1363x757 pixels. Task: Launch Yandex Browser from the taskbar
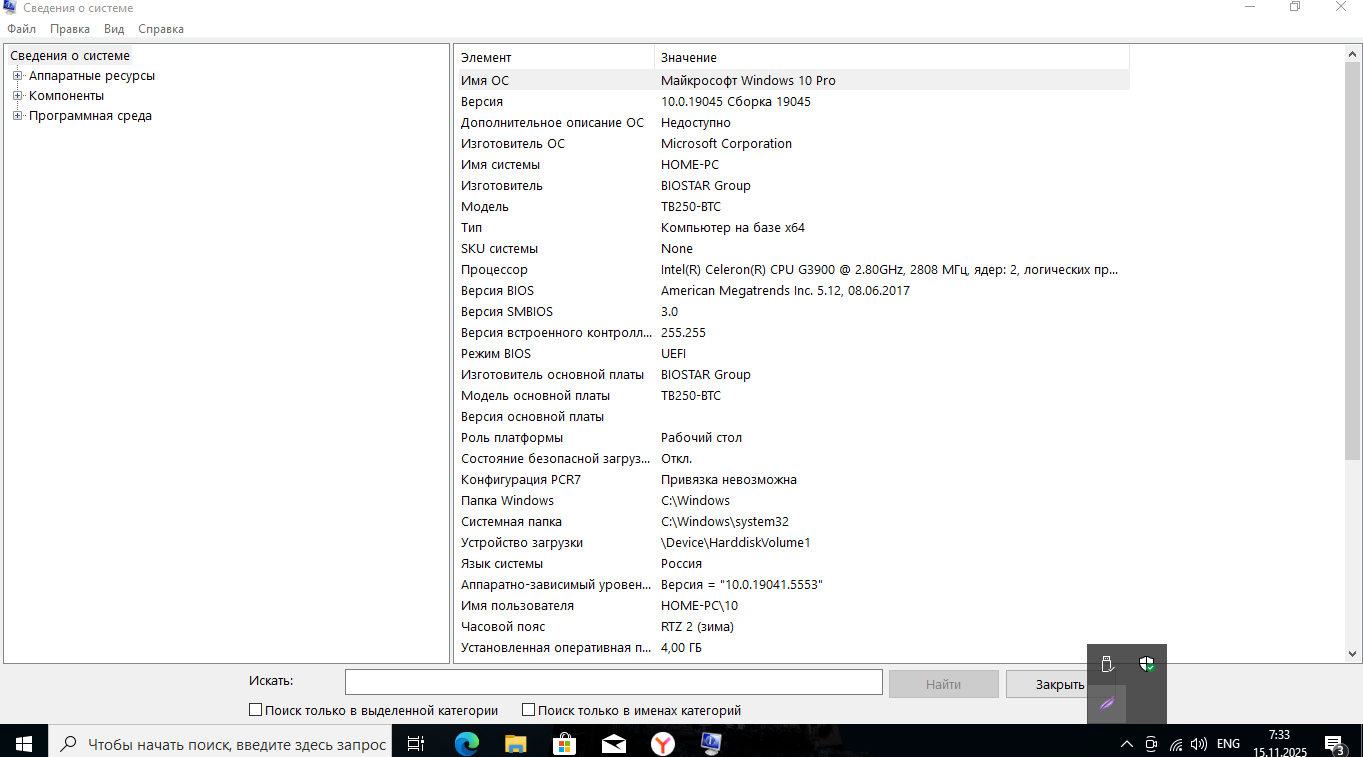662,743
